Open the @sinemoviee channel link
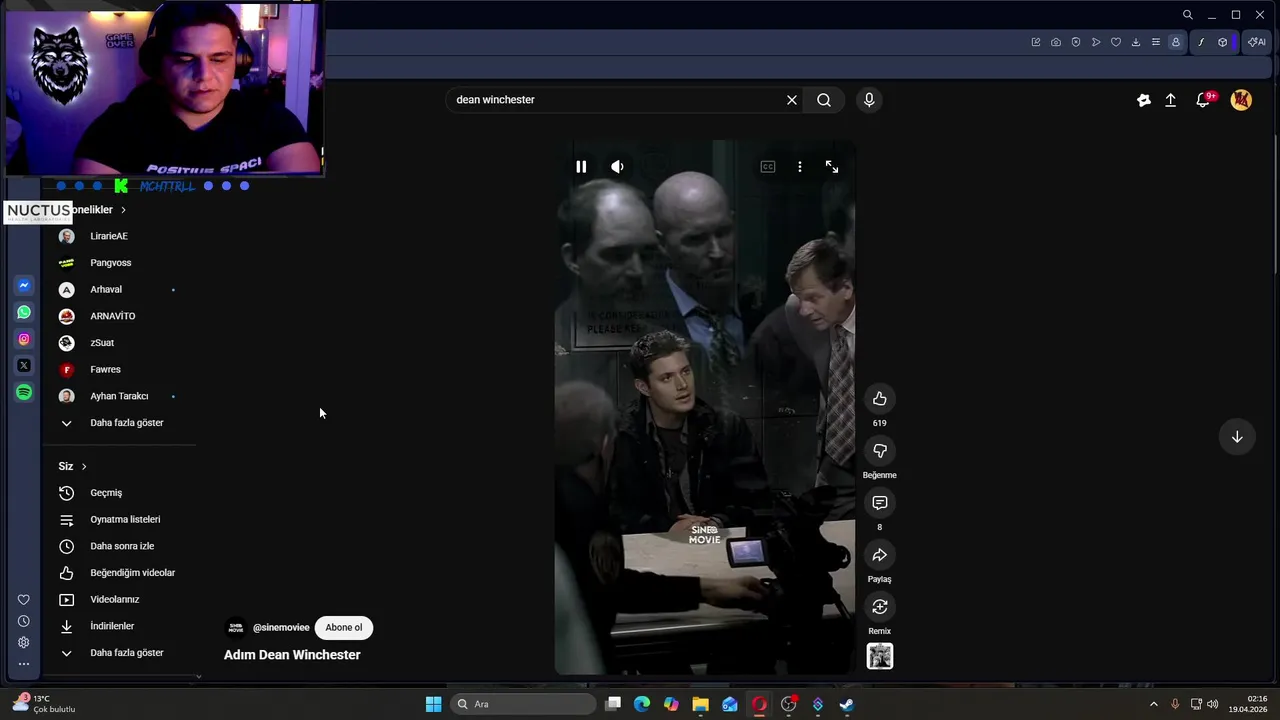1280x720 pixels. (281, 628)
